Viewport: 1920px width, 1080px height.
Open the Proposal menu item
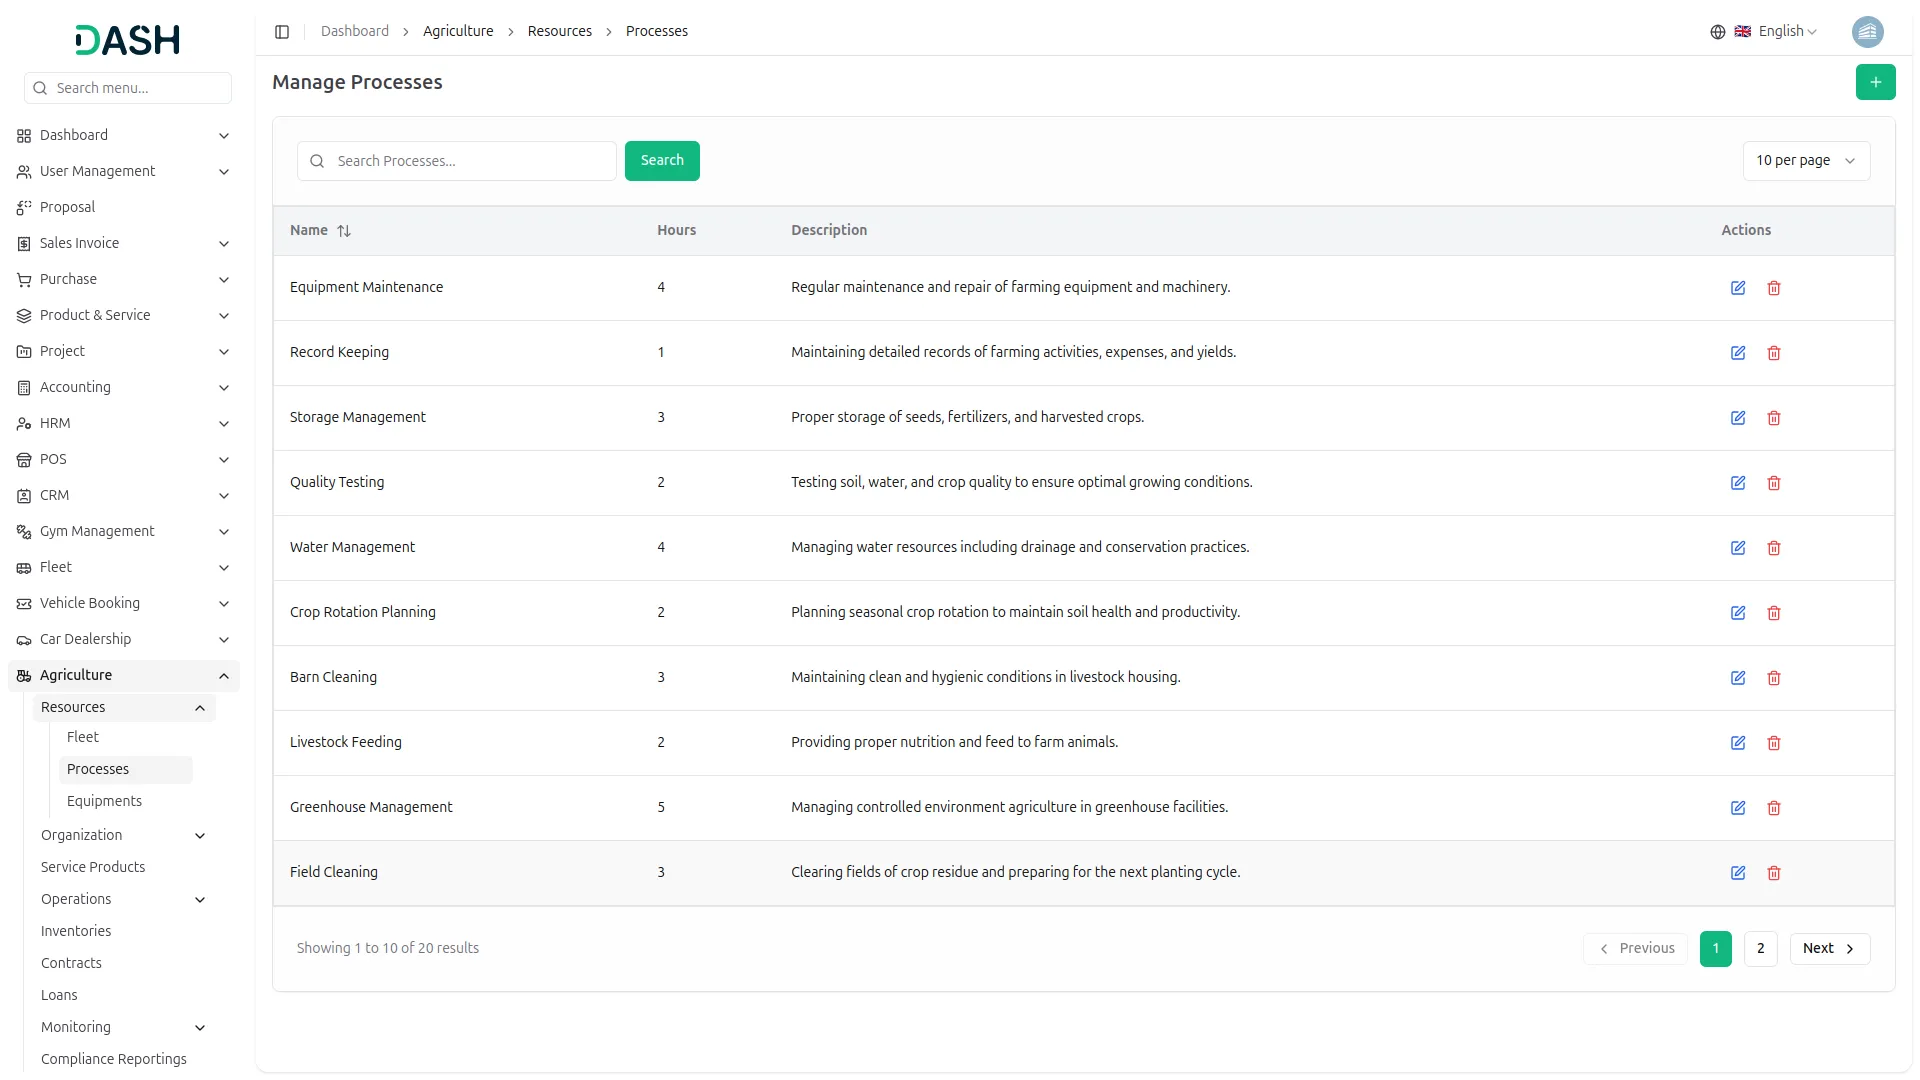tap(67, 208)
